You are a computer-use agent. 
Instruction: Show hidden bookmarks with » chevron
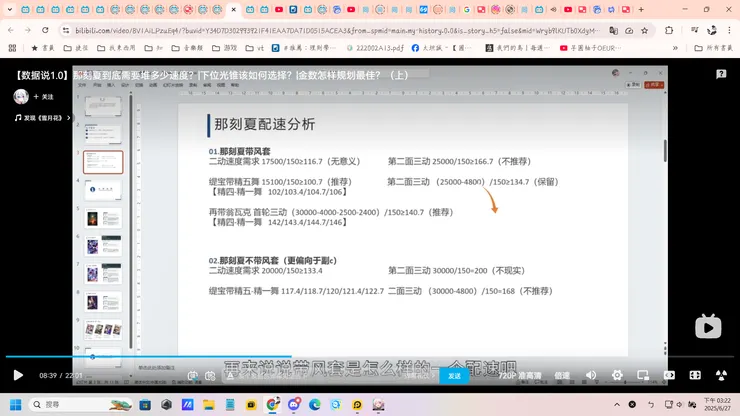675,48
